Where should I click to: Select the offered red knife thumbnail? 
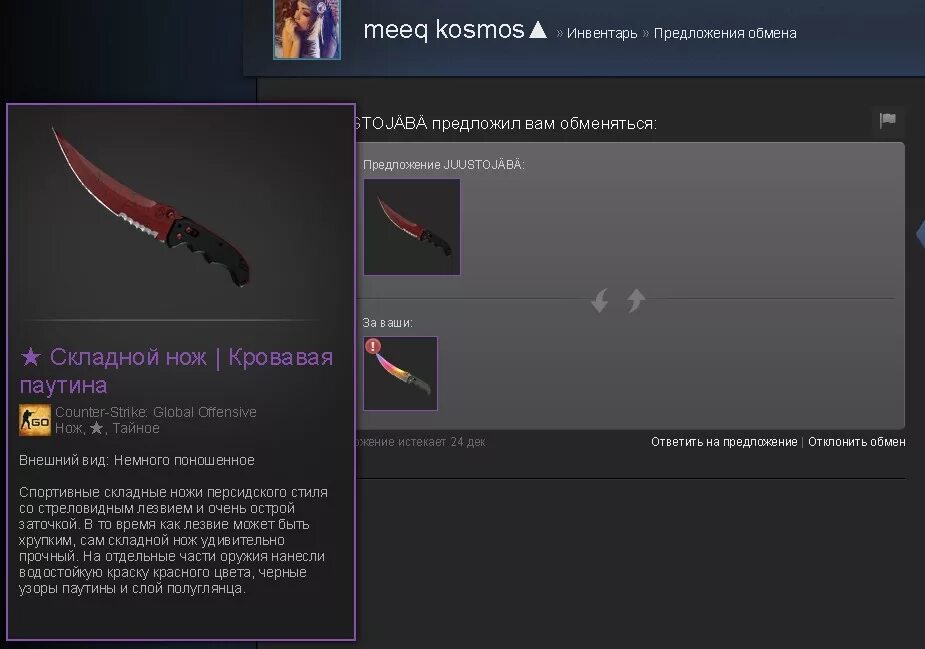[412, 227]
